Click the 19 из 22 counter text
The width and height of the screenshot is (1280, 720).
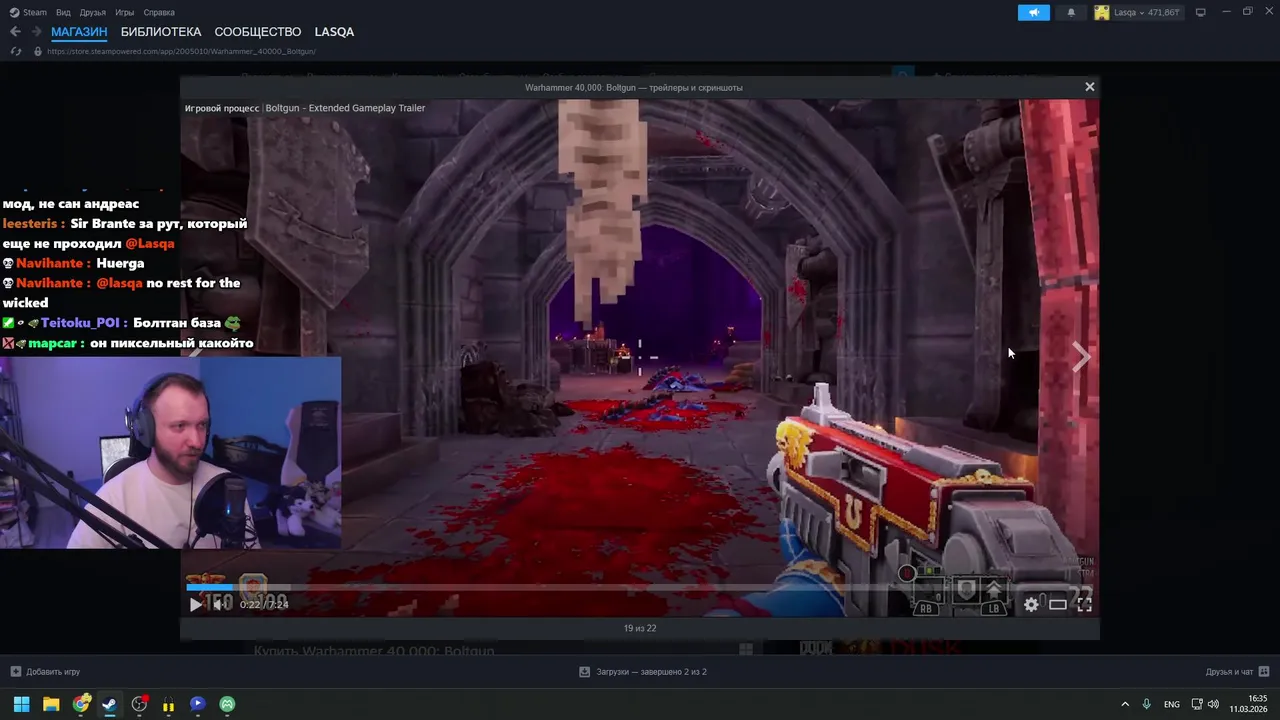640,628
